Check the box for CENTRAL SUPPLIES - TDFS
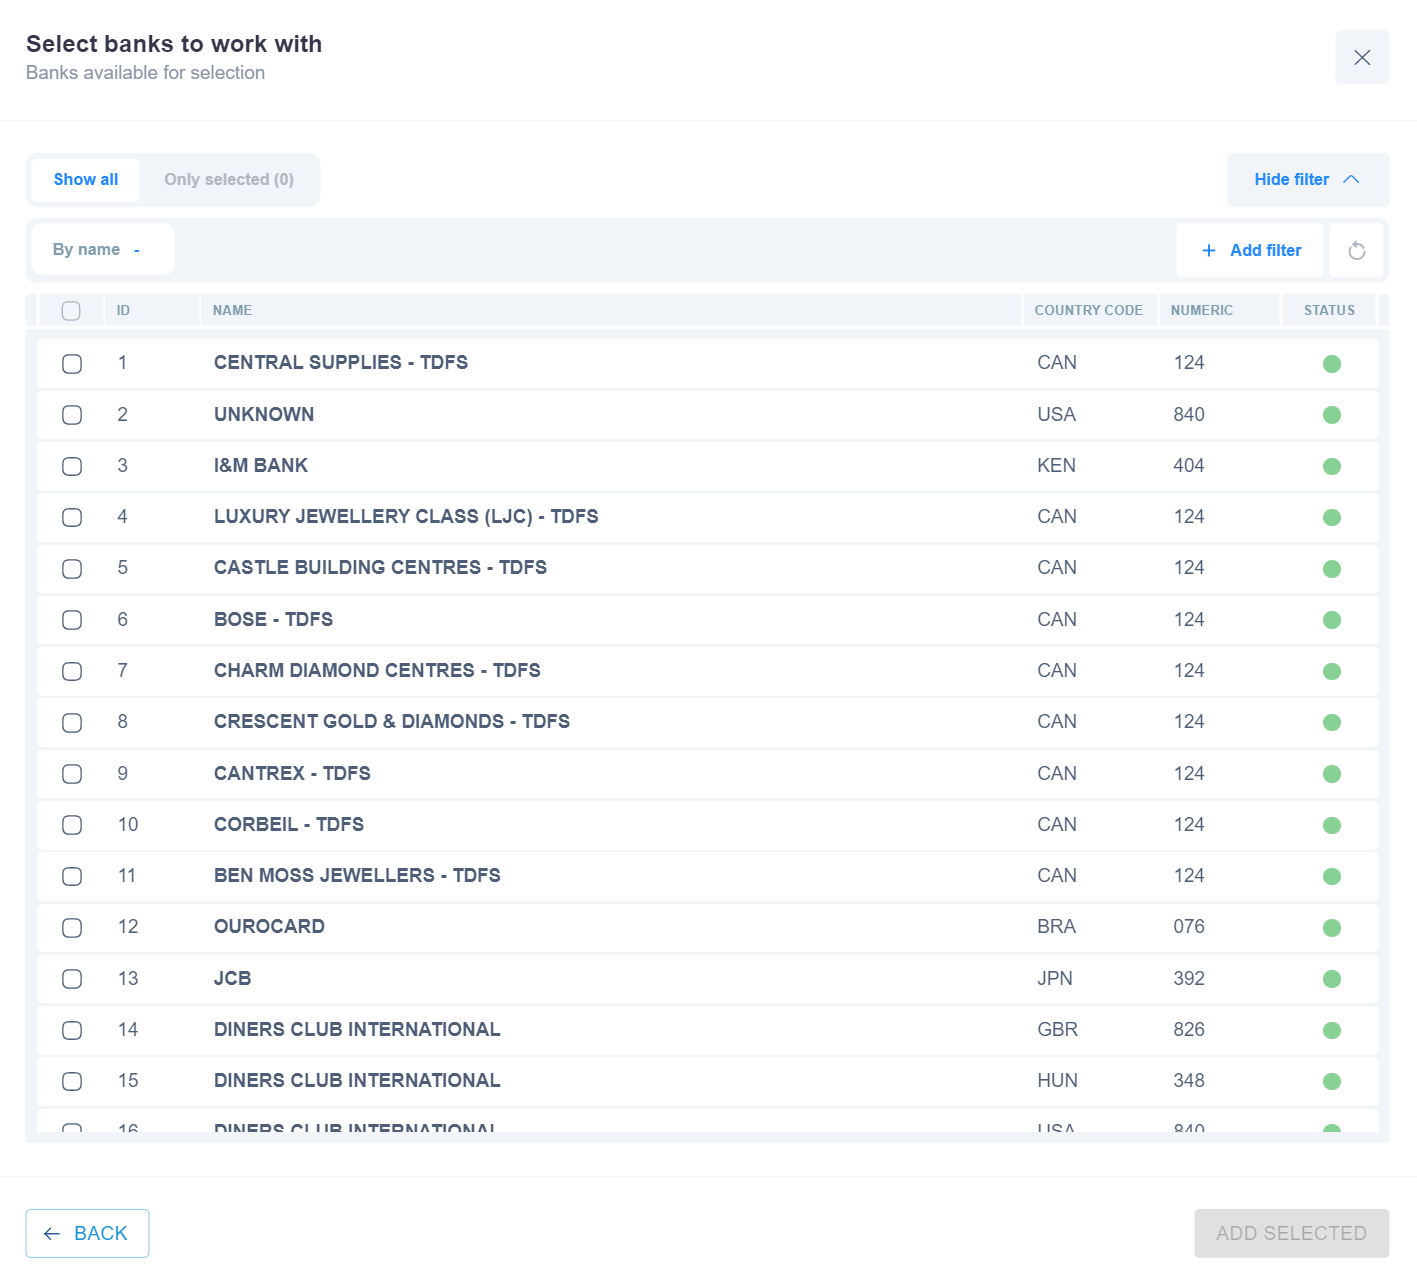 tap(72, 364)
